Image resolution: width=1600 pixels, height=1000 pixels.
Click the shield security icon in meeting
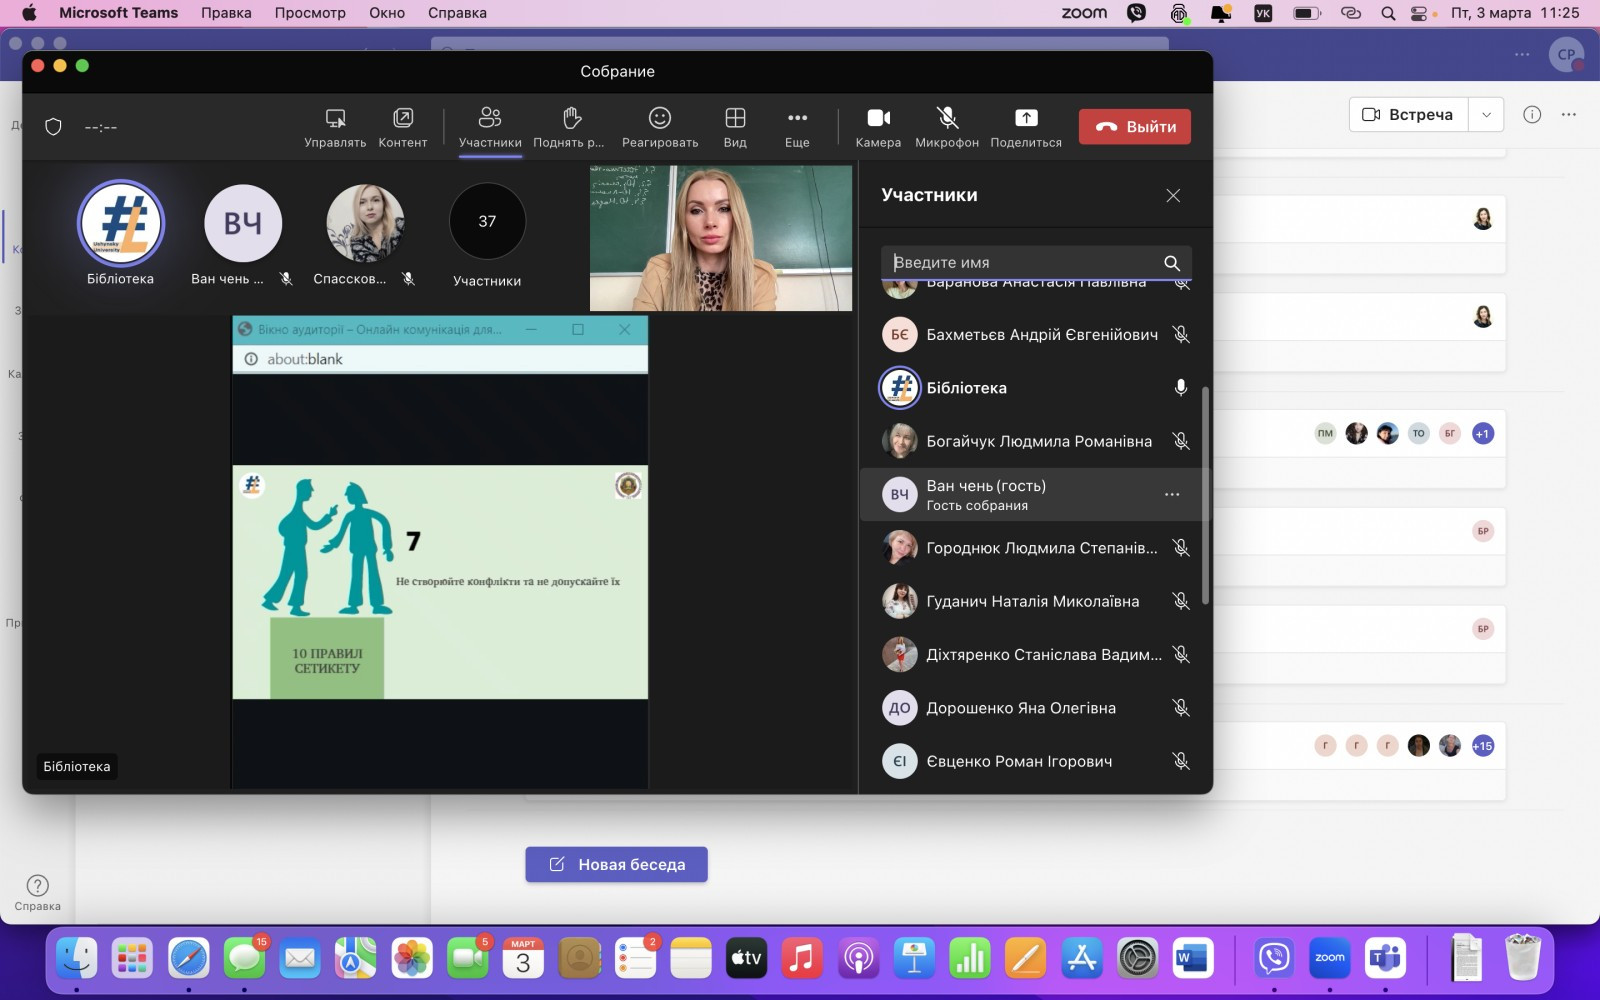[x=54, y=127]
